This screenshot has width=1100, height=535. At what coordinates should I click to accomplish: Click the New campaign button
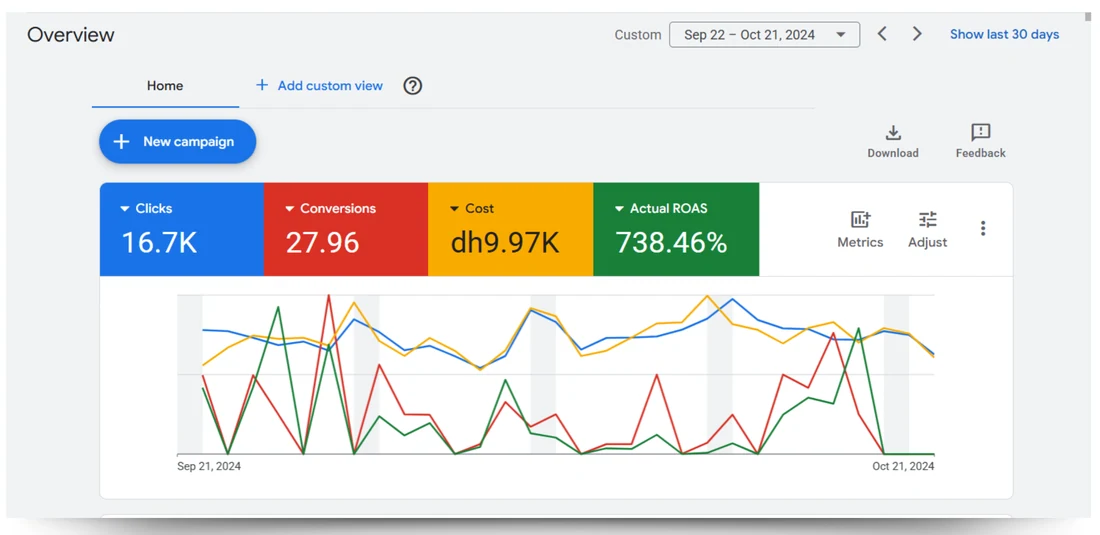click(x=177, y=142)
